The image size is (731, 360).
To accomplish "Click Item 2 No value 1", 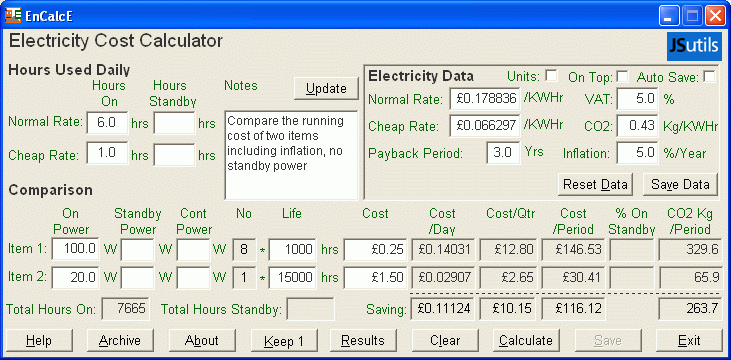I will pos(244,277).
